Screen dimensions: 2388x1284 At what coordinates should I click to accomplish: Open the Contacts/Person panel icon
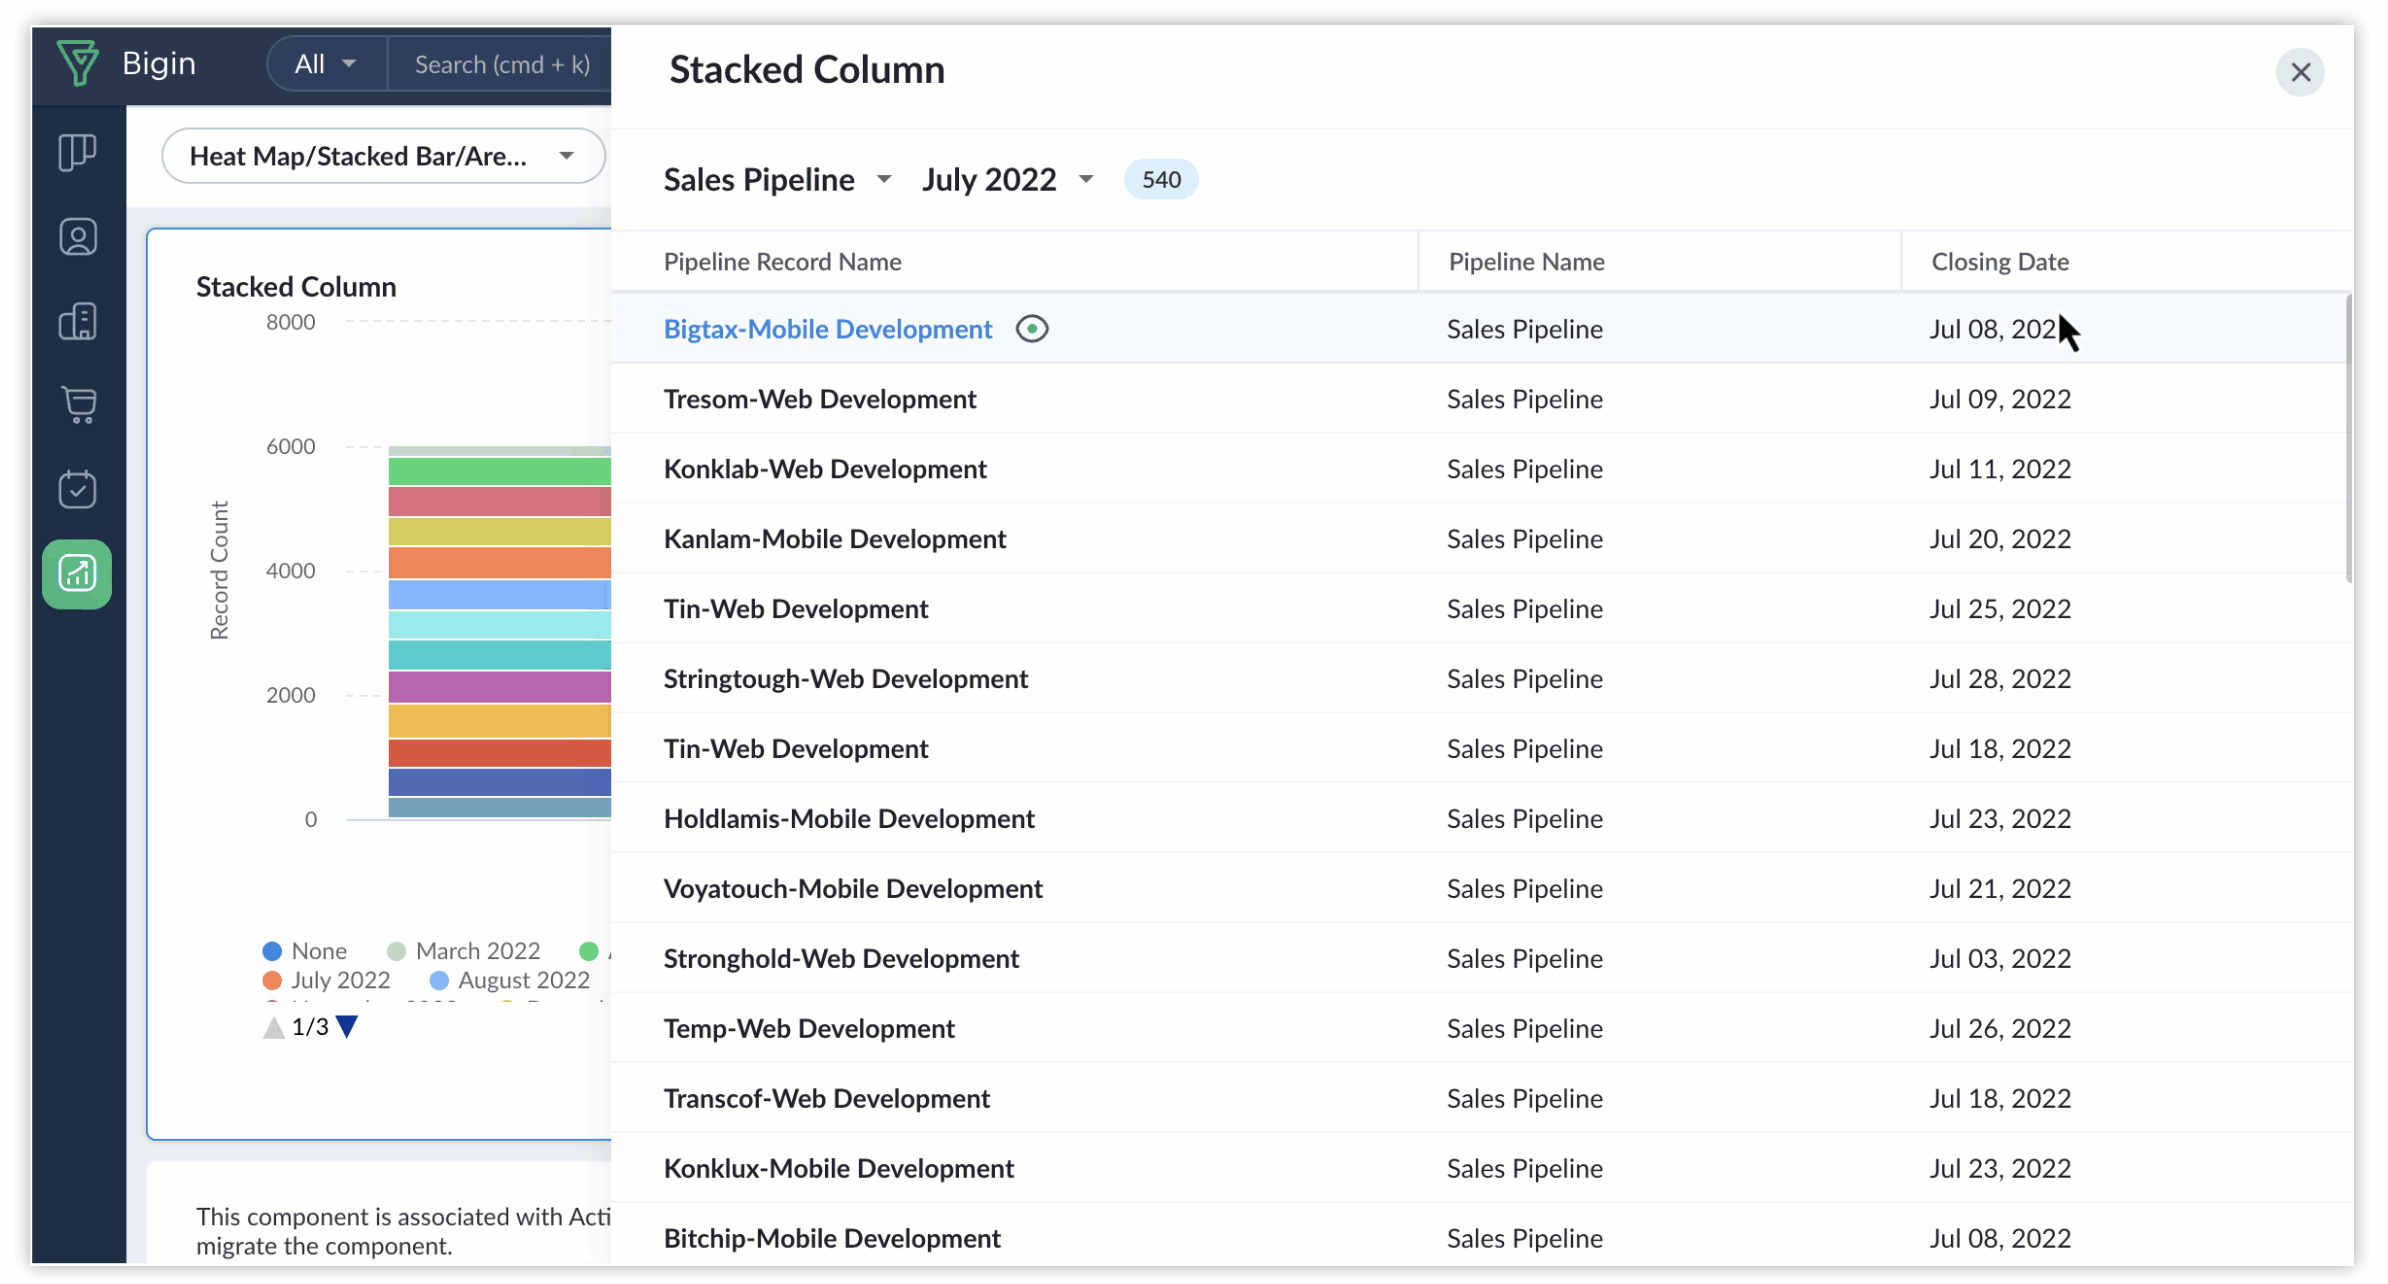tap(77, 236)
